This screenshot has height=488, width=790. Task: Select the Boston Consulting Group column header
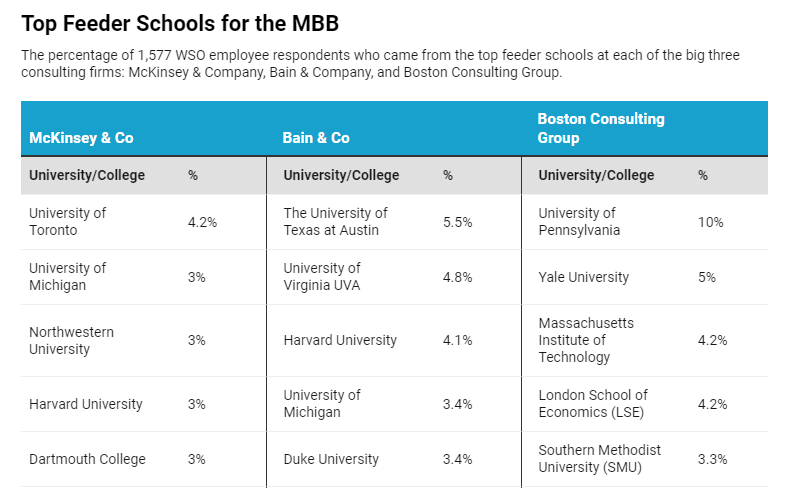coord(601,128)
